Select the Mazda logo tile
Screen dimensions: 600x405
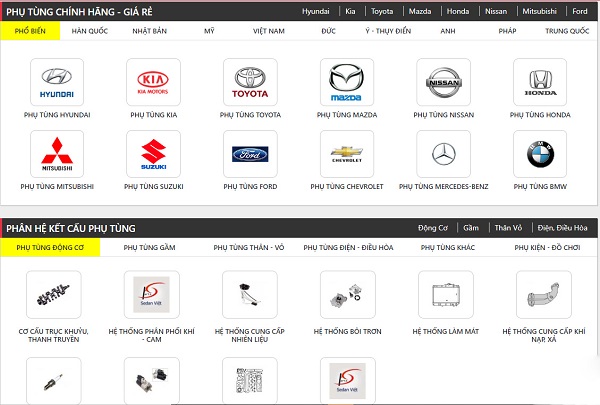[x=347, y=82]
